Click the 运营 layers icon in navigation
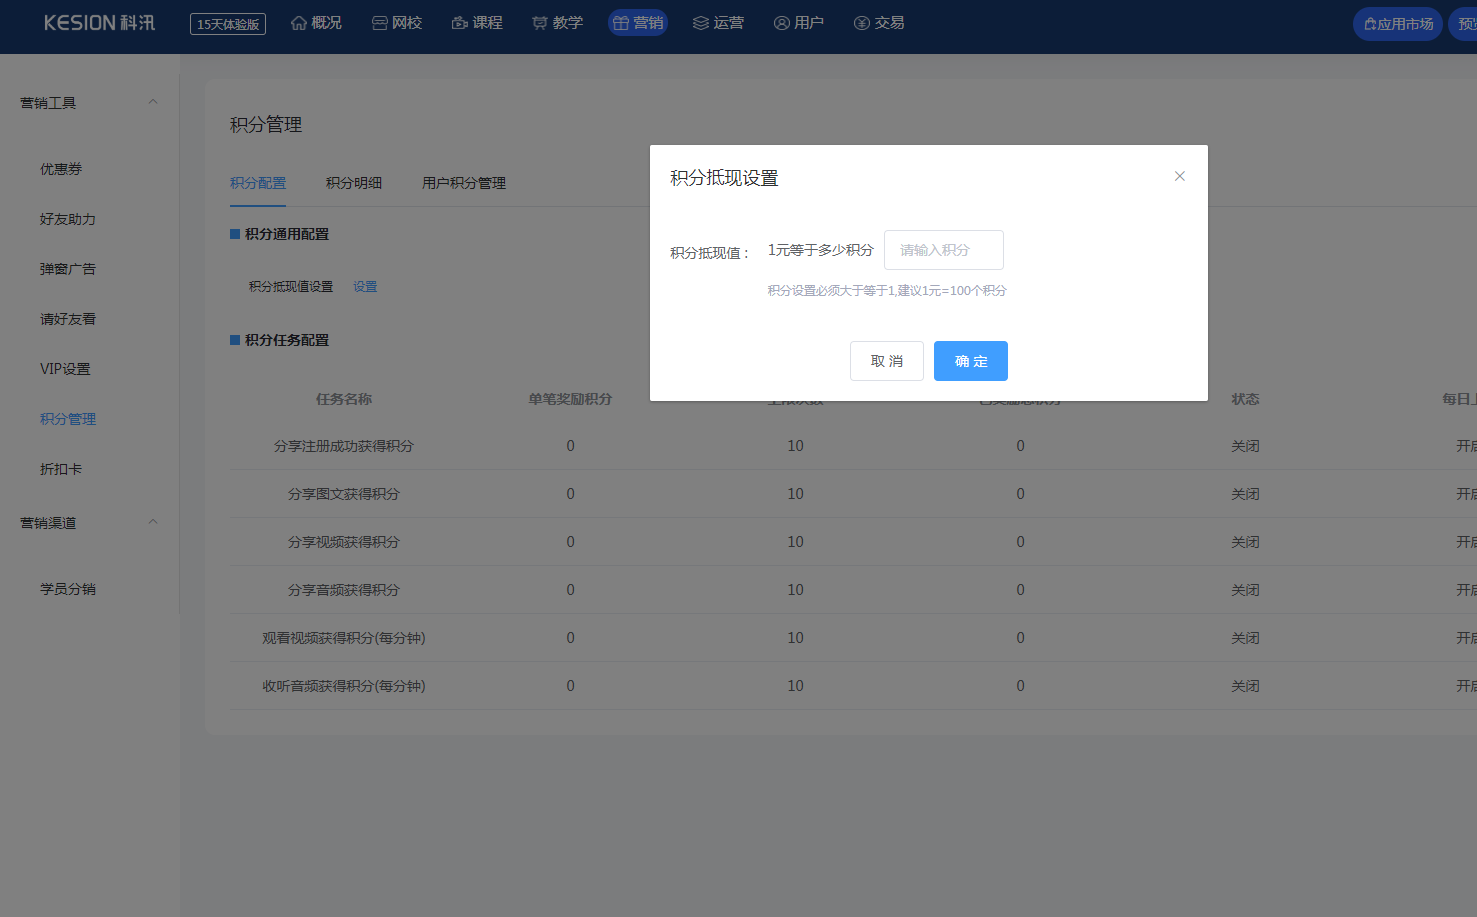1477x917 pixels. (701, 23)
